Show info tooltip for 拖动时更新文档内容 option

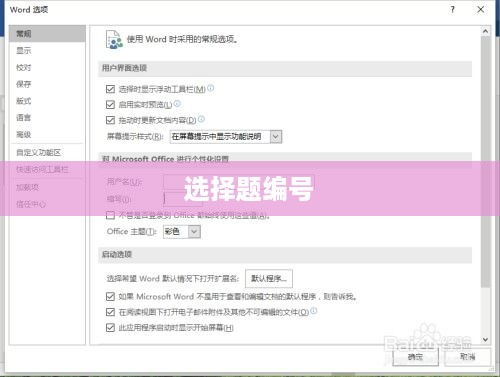click(201, 119)
